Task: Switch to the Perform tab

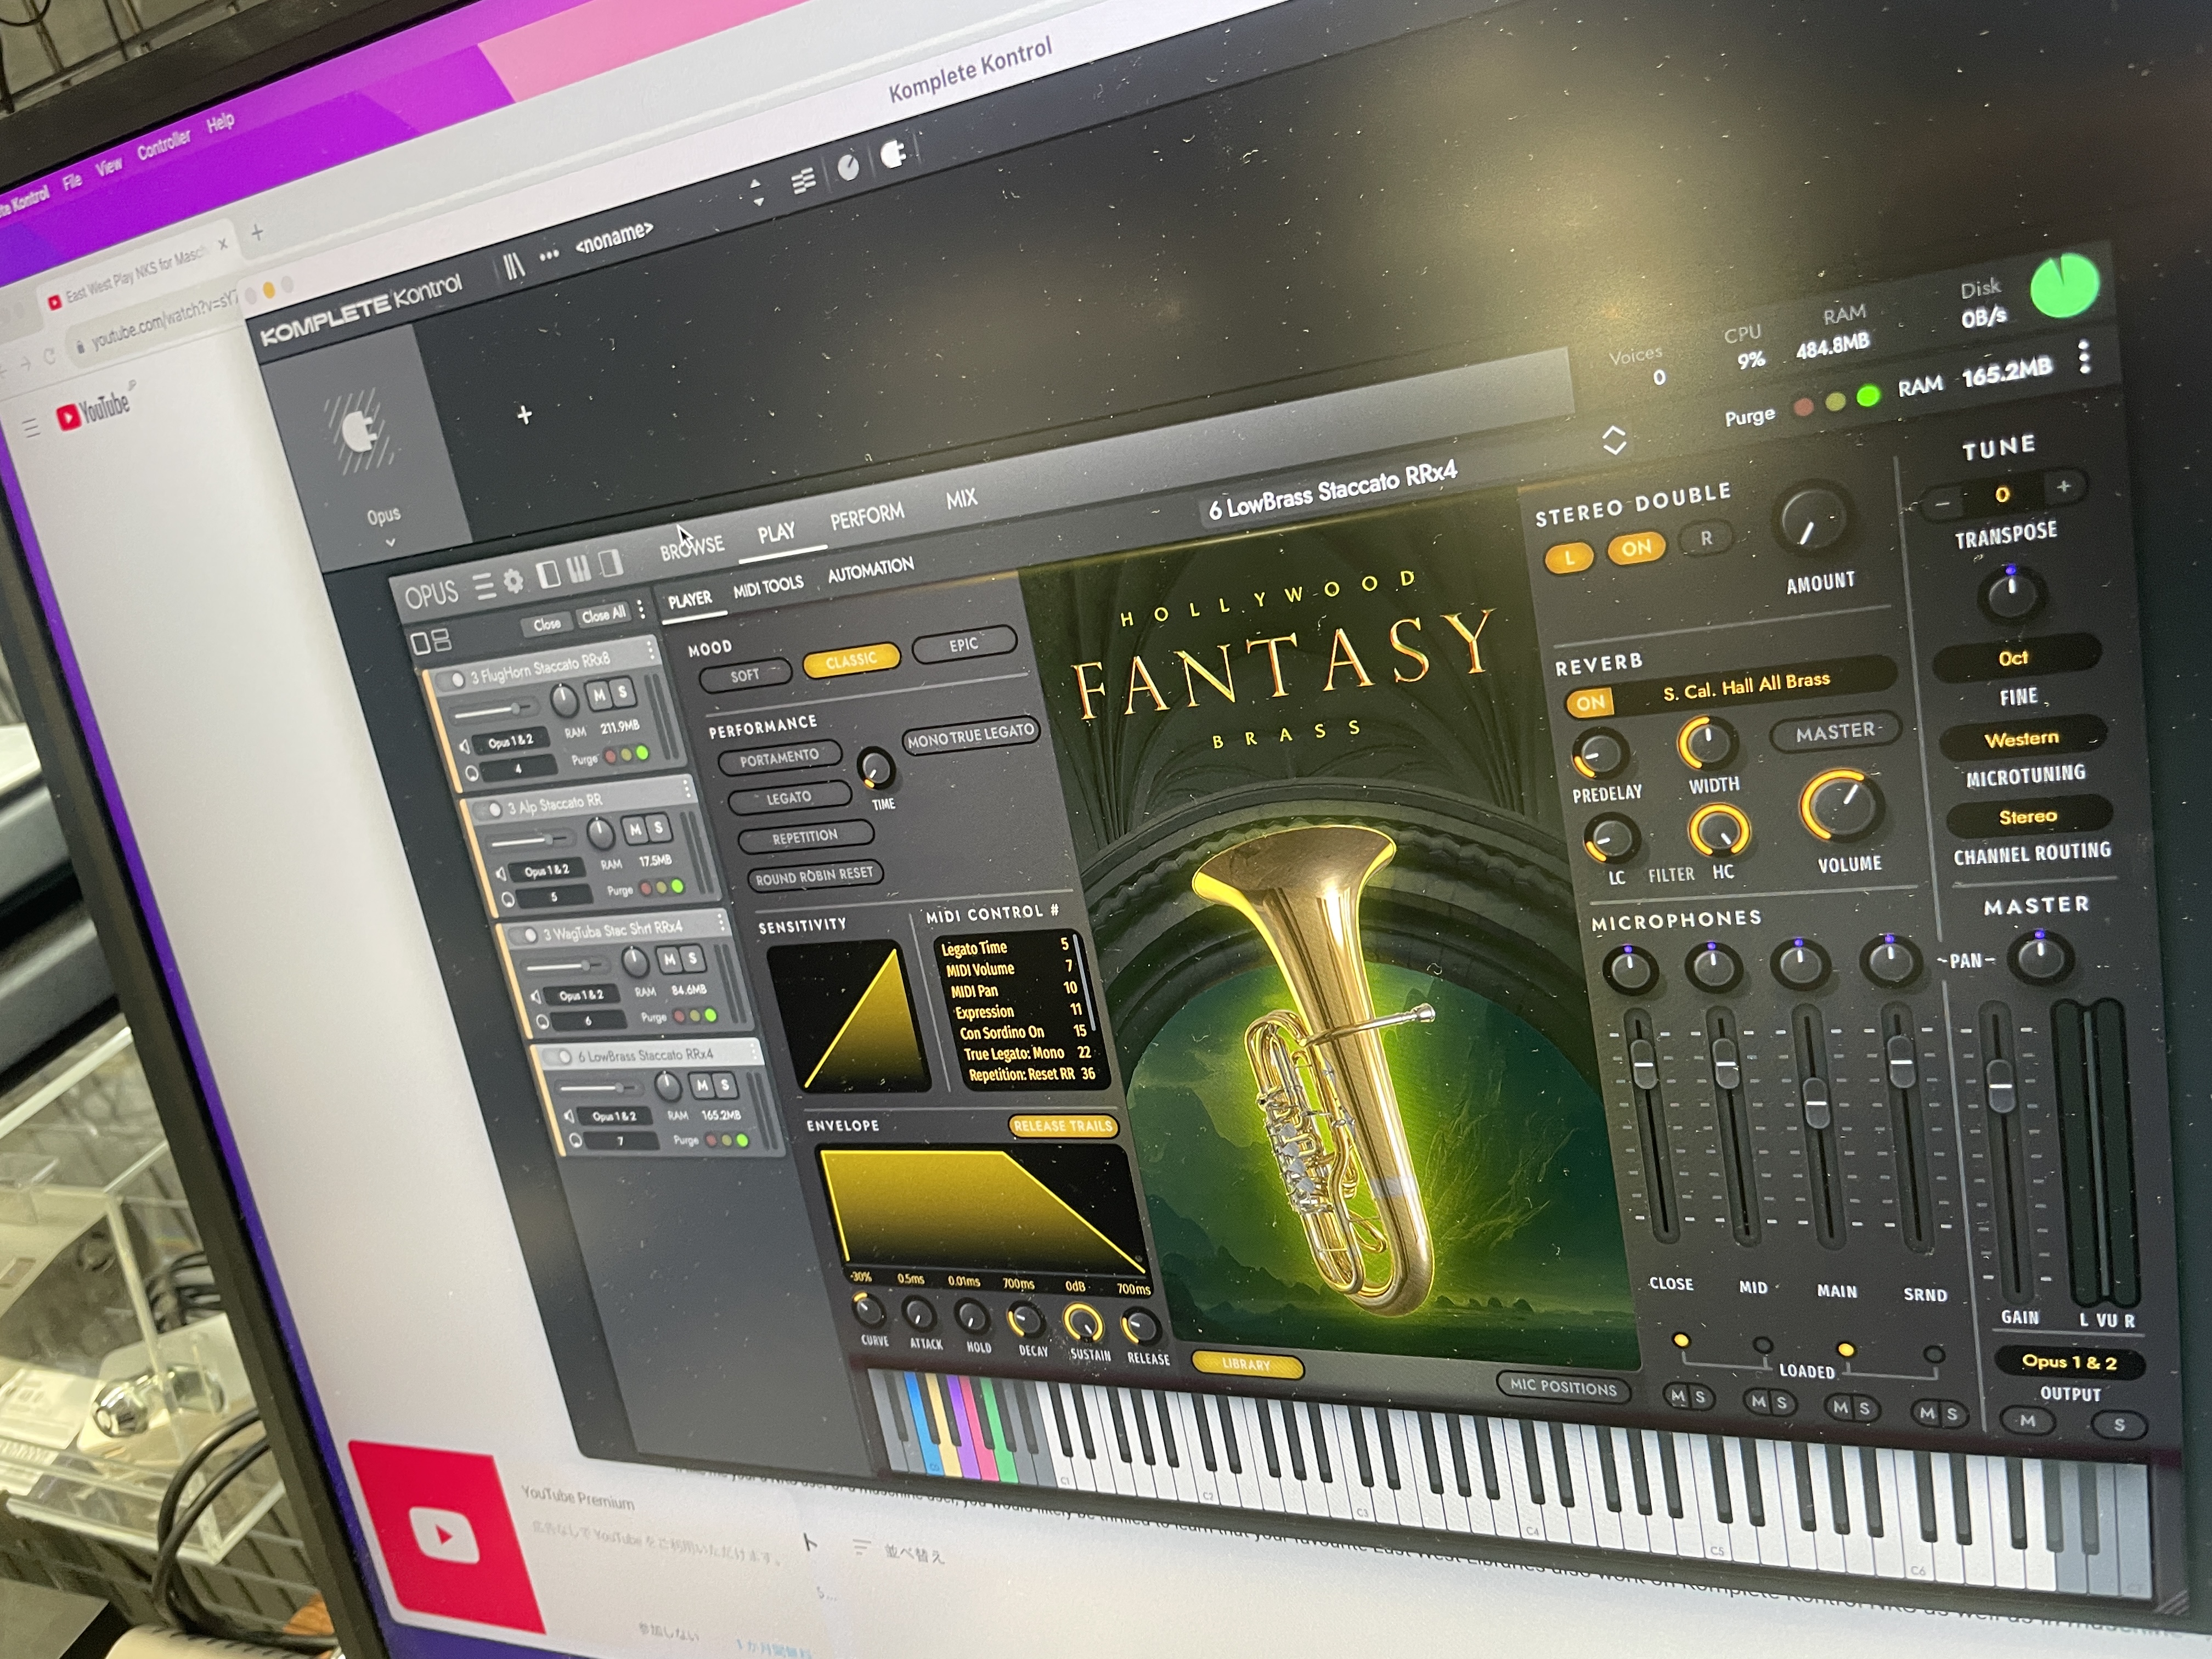Action: coord(867,516)
